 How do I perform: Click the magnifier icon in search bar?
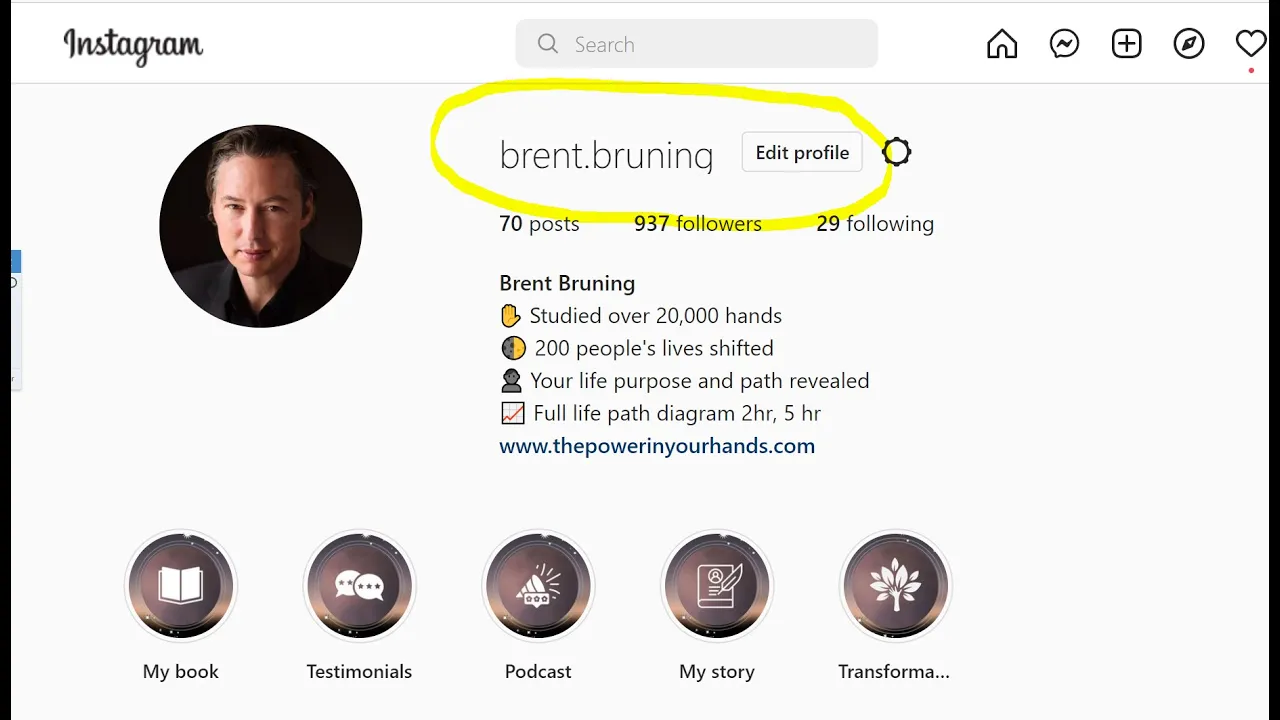547,44
